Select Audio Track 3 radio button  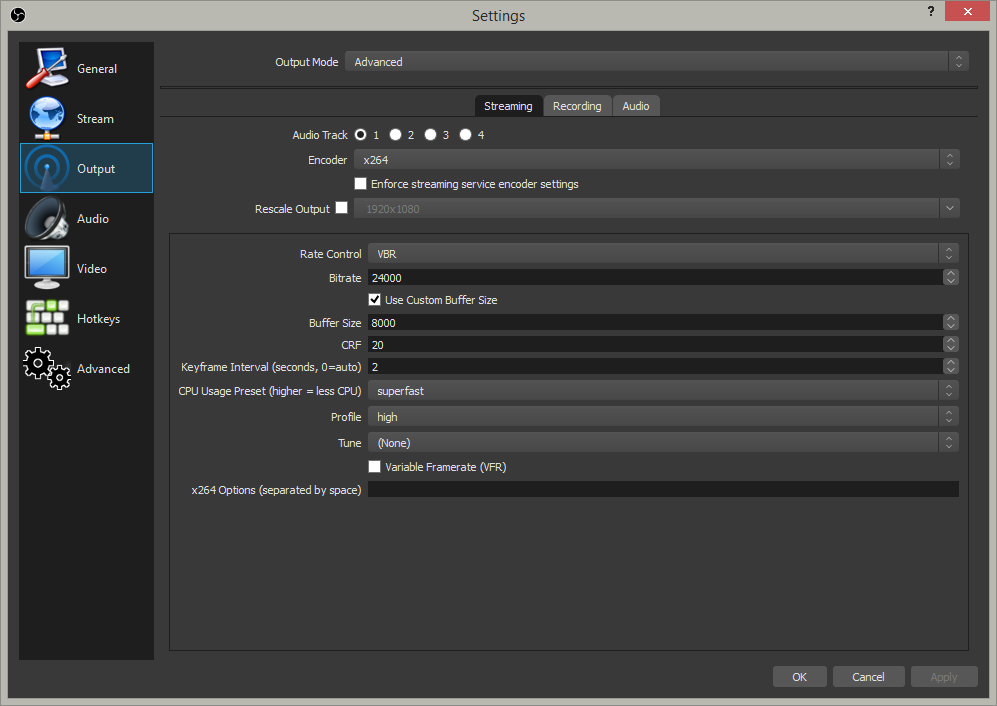(430, 135)
